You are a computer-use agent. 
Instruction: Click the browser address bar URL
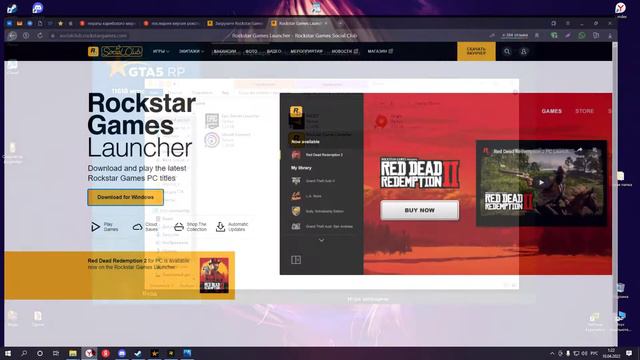pos(93,36)
